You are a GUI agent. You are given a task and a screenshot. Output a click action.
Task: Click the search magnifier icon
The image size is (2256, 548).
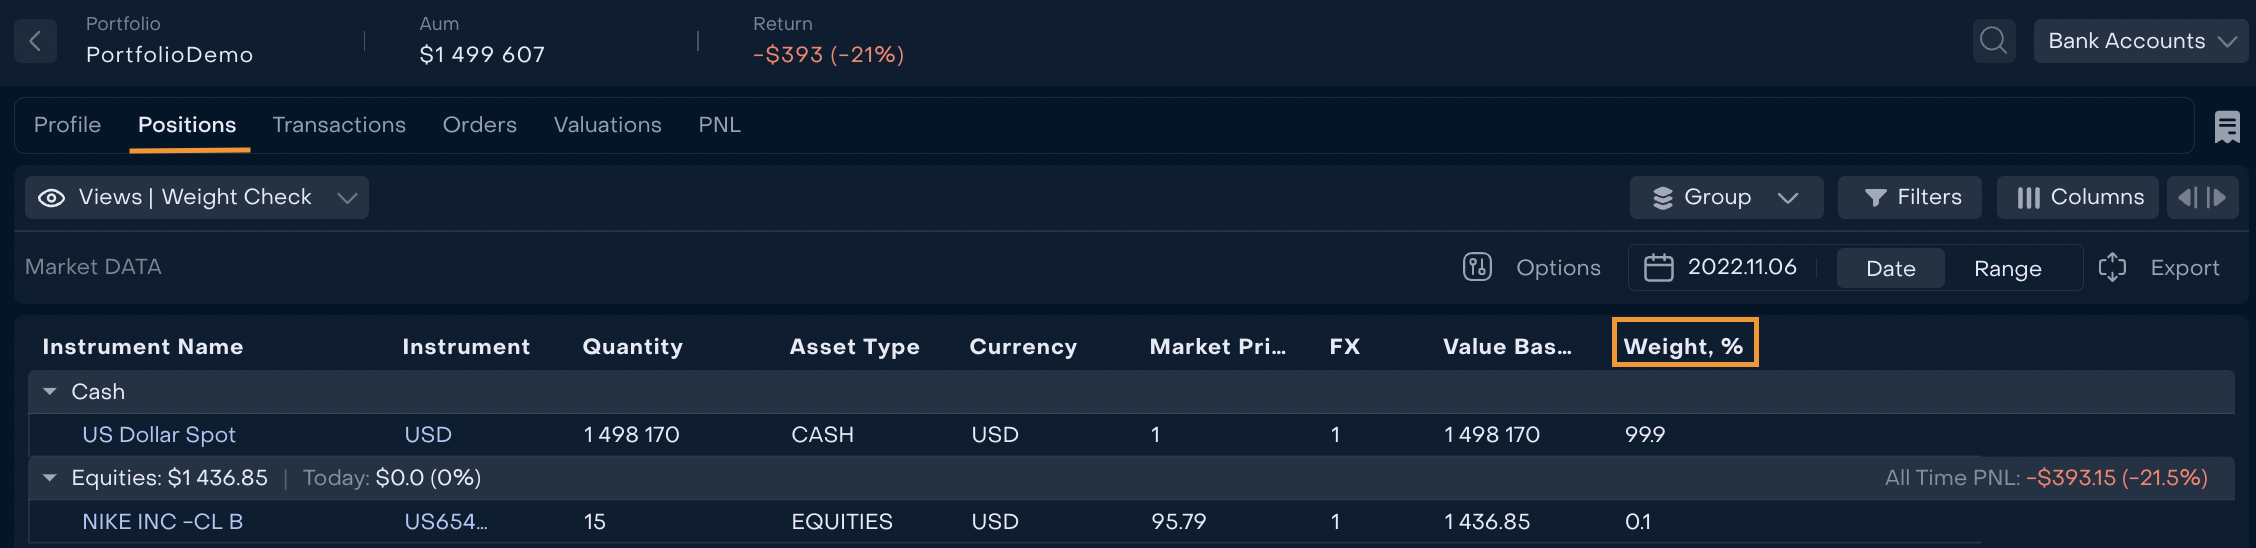pos(1993,41)
